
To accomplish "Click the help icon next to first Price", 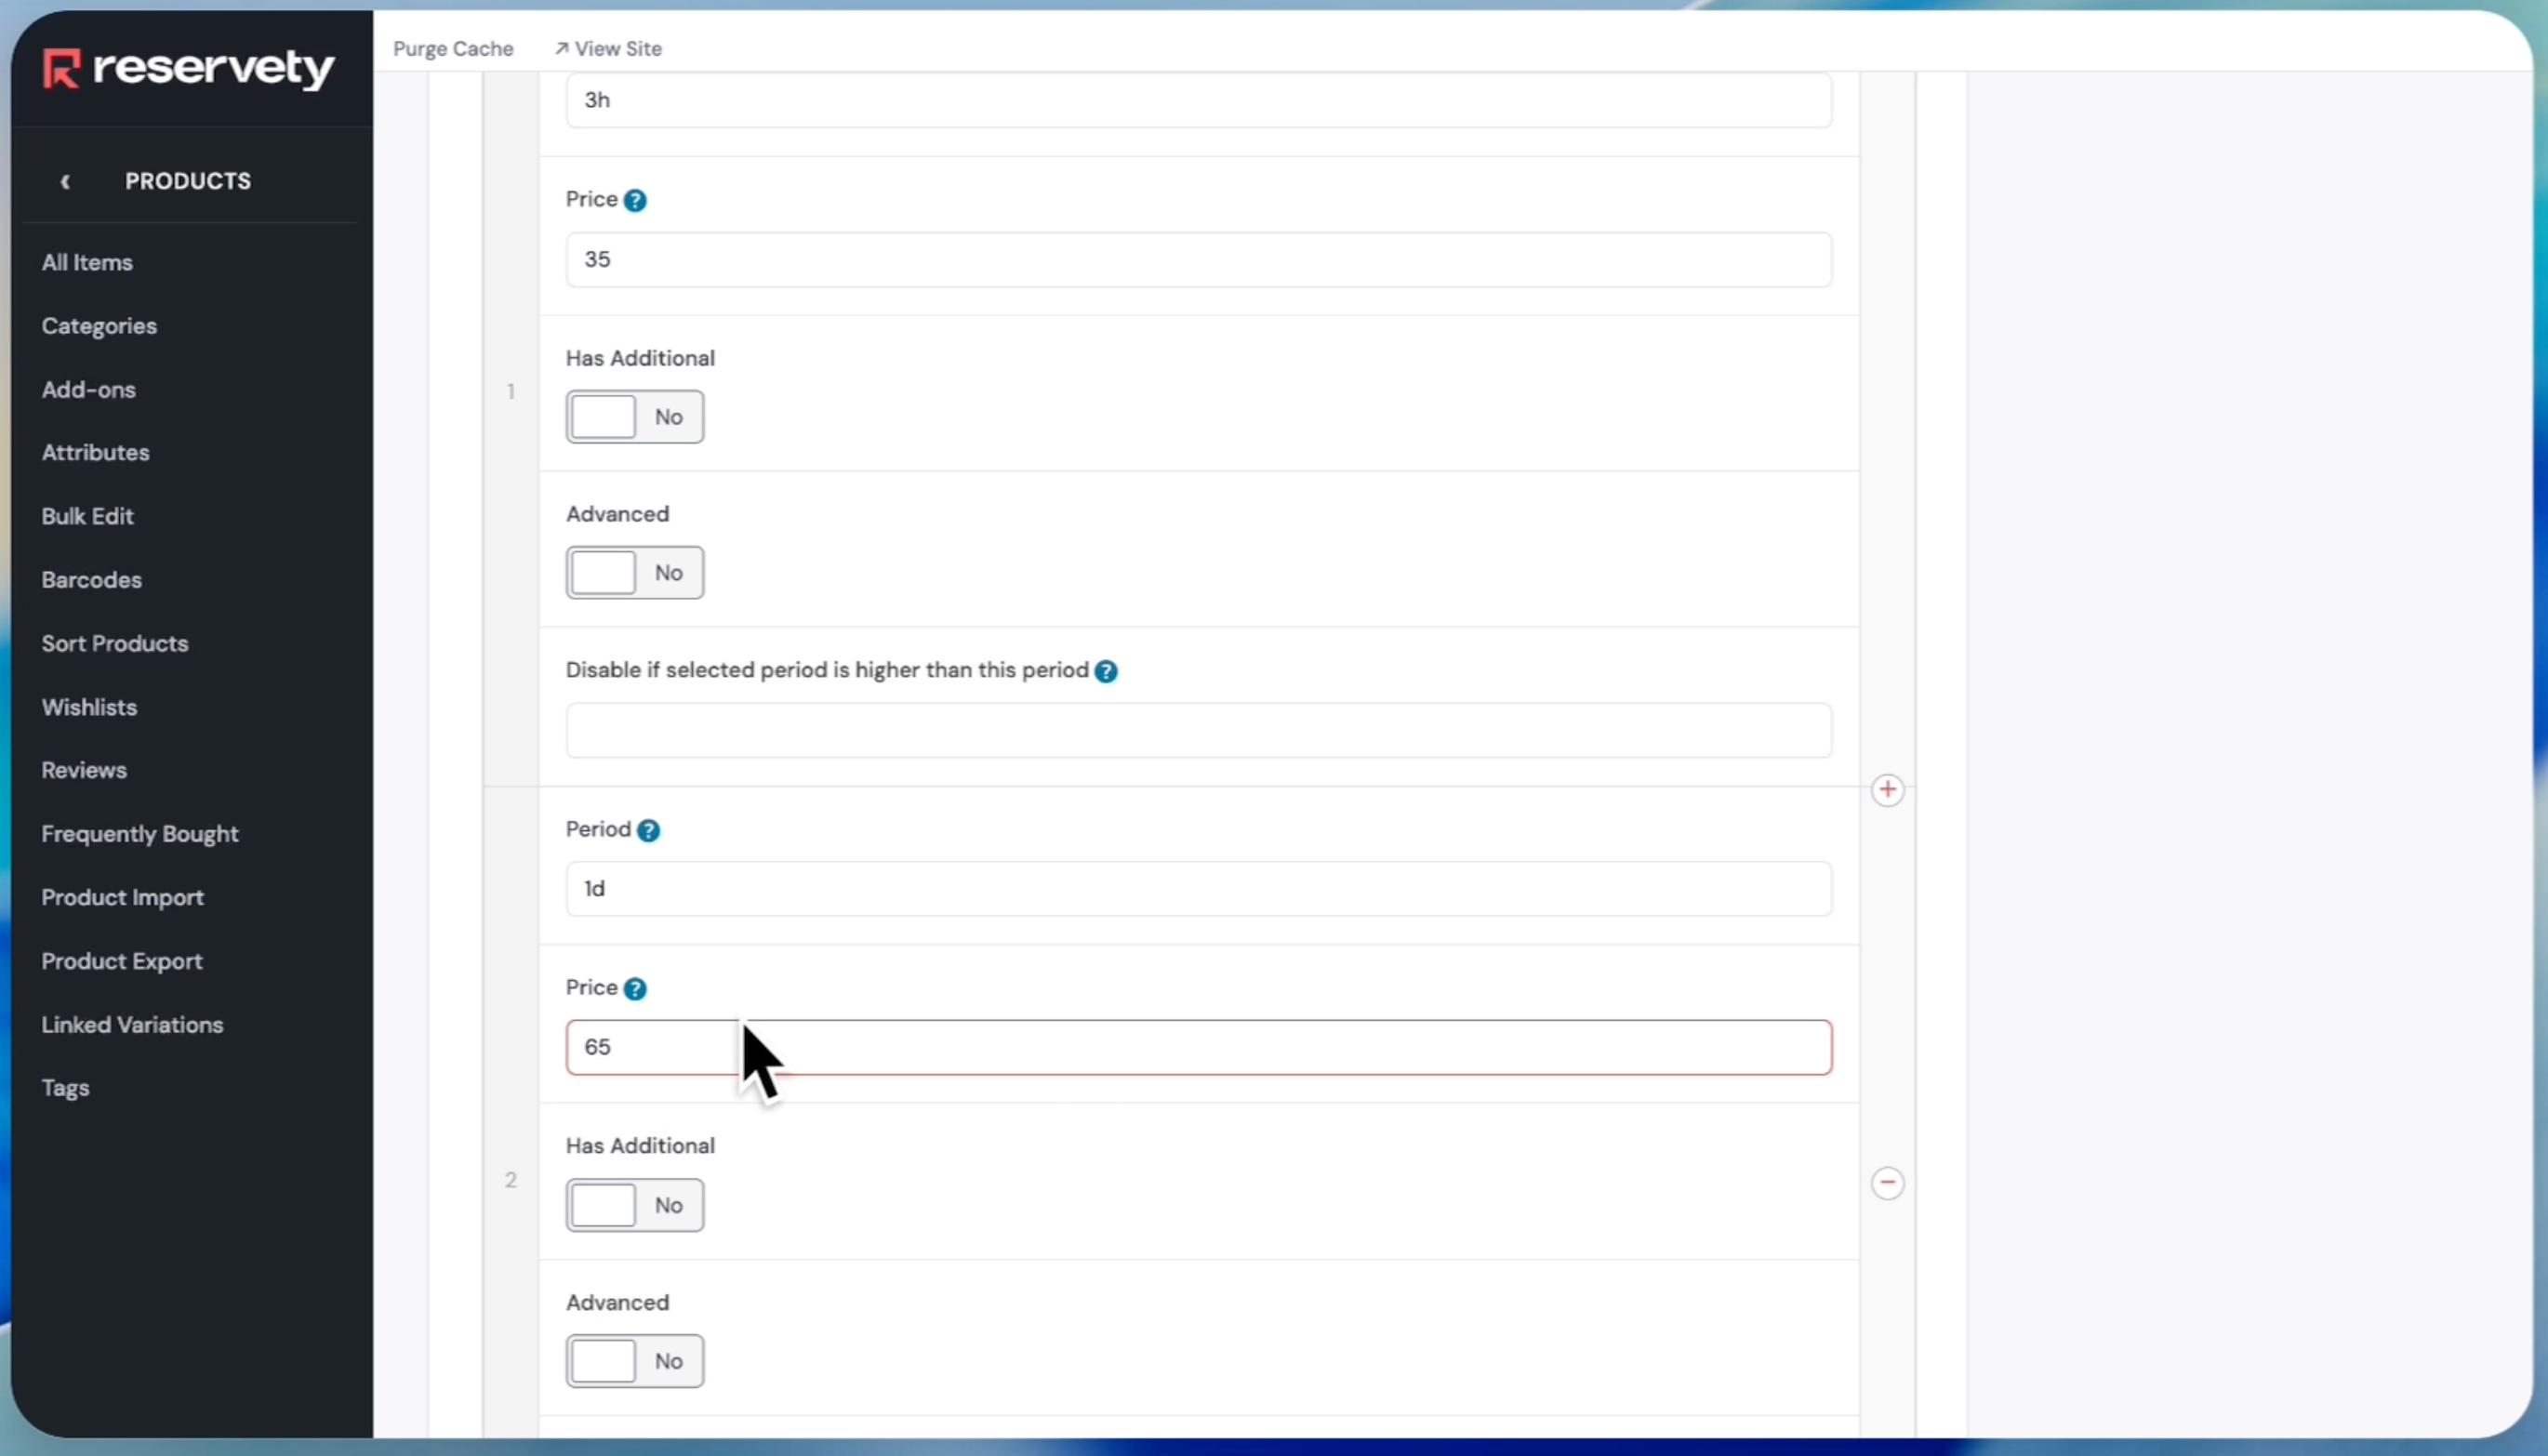I will [x=635, y=200].
